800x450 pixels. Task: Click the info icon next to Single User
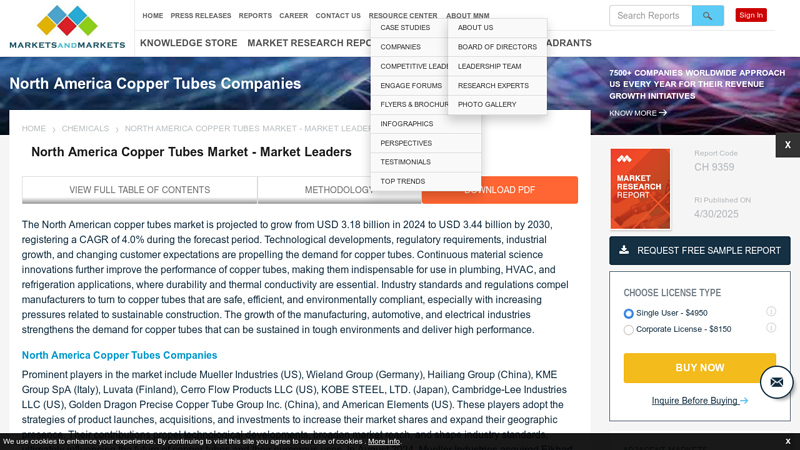pyautogui.click(x=771, y=311)
